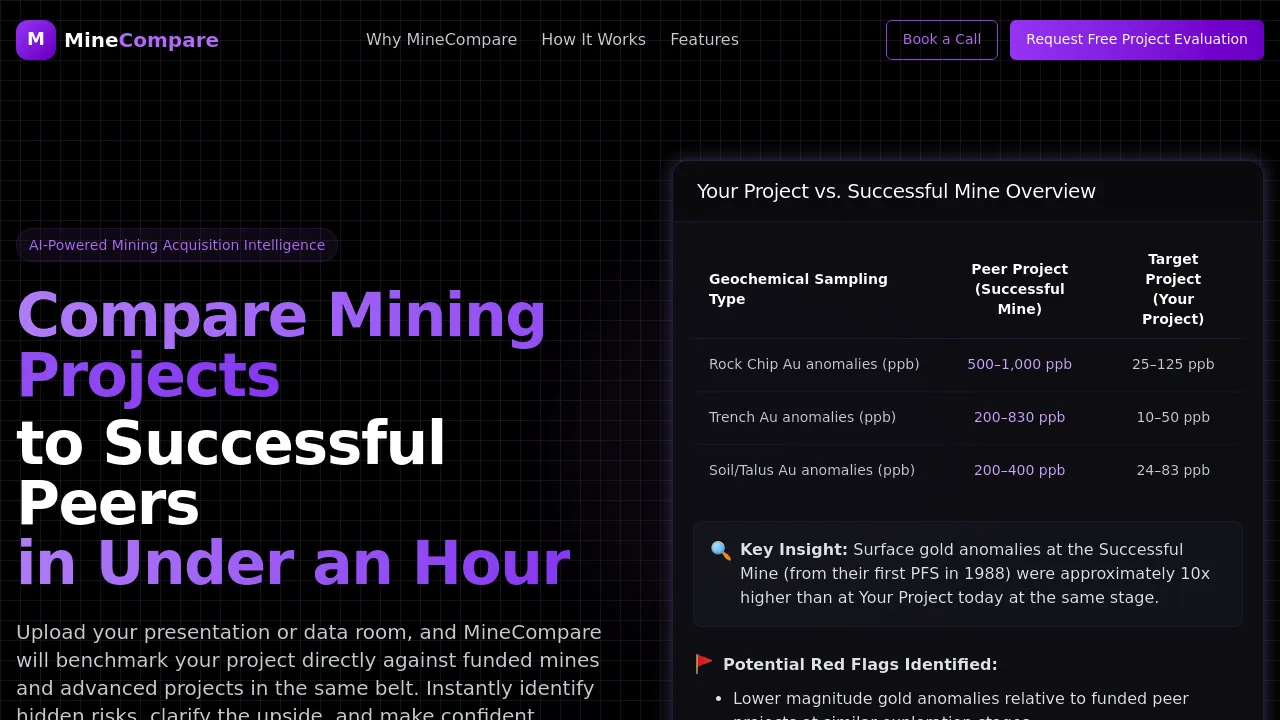This screenshot has height=720, width=1280.
Task: Click the red flag icon
Action: point(704,664)
